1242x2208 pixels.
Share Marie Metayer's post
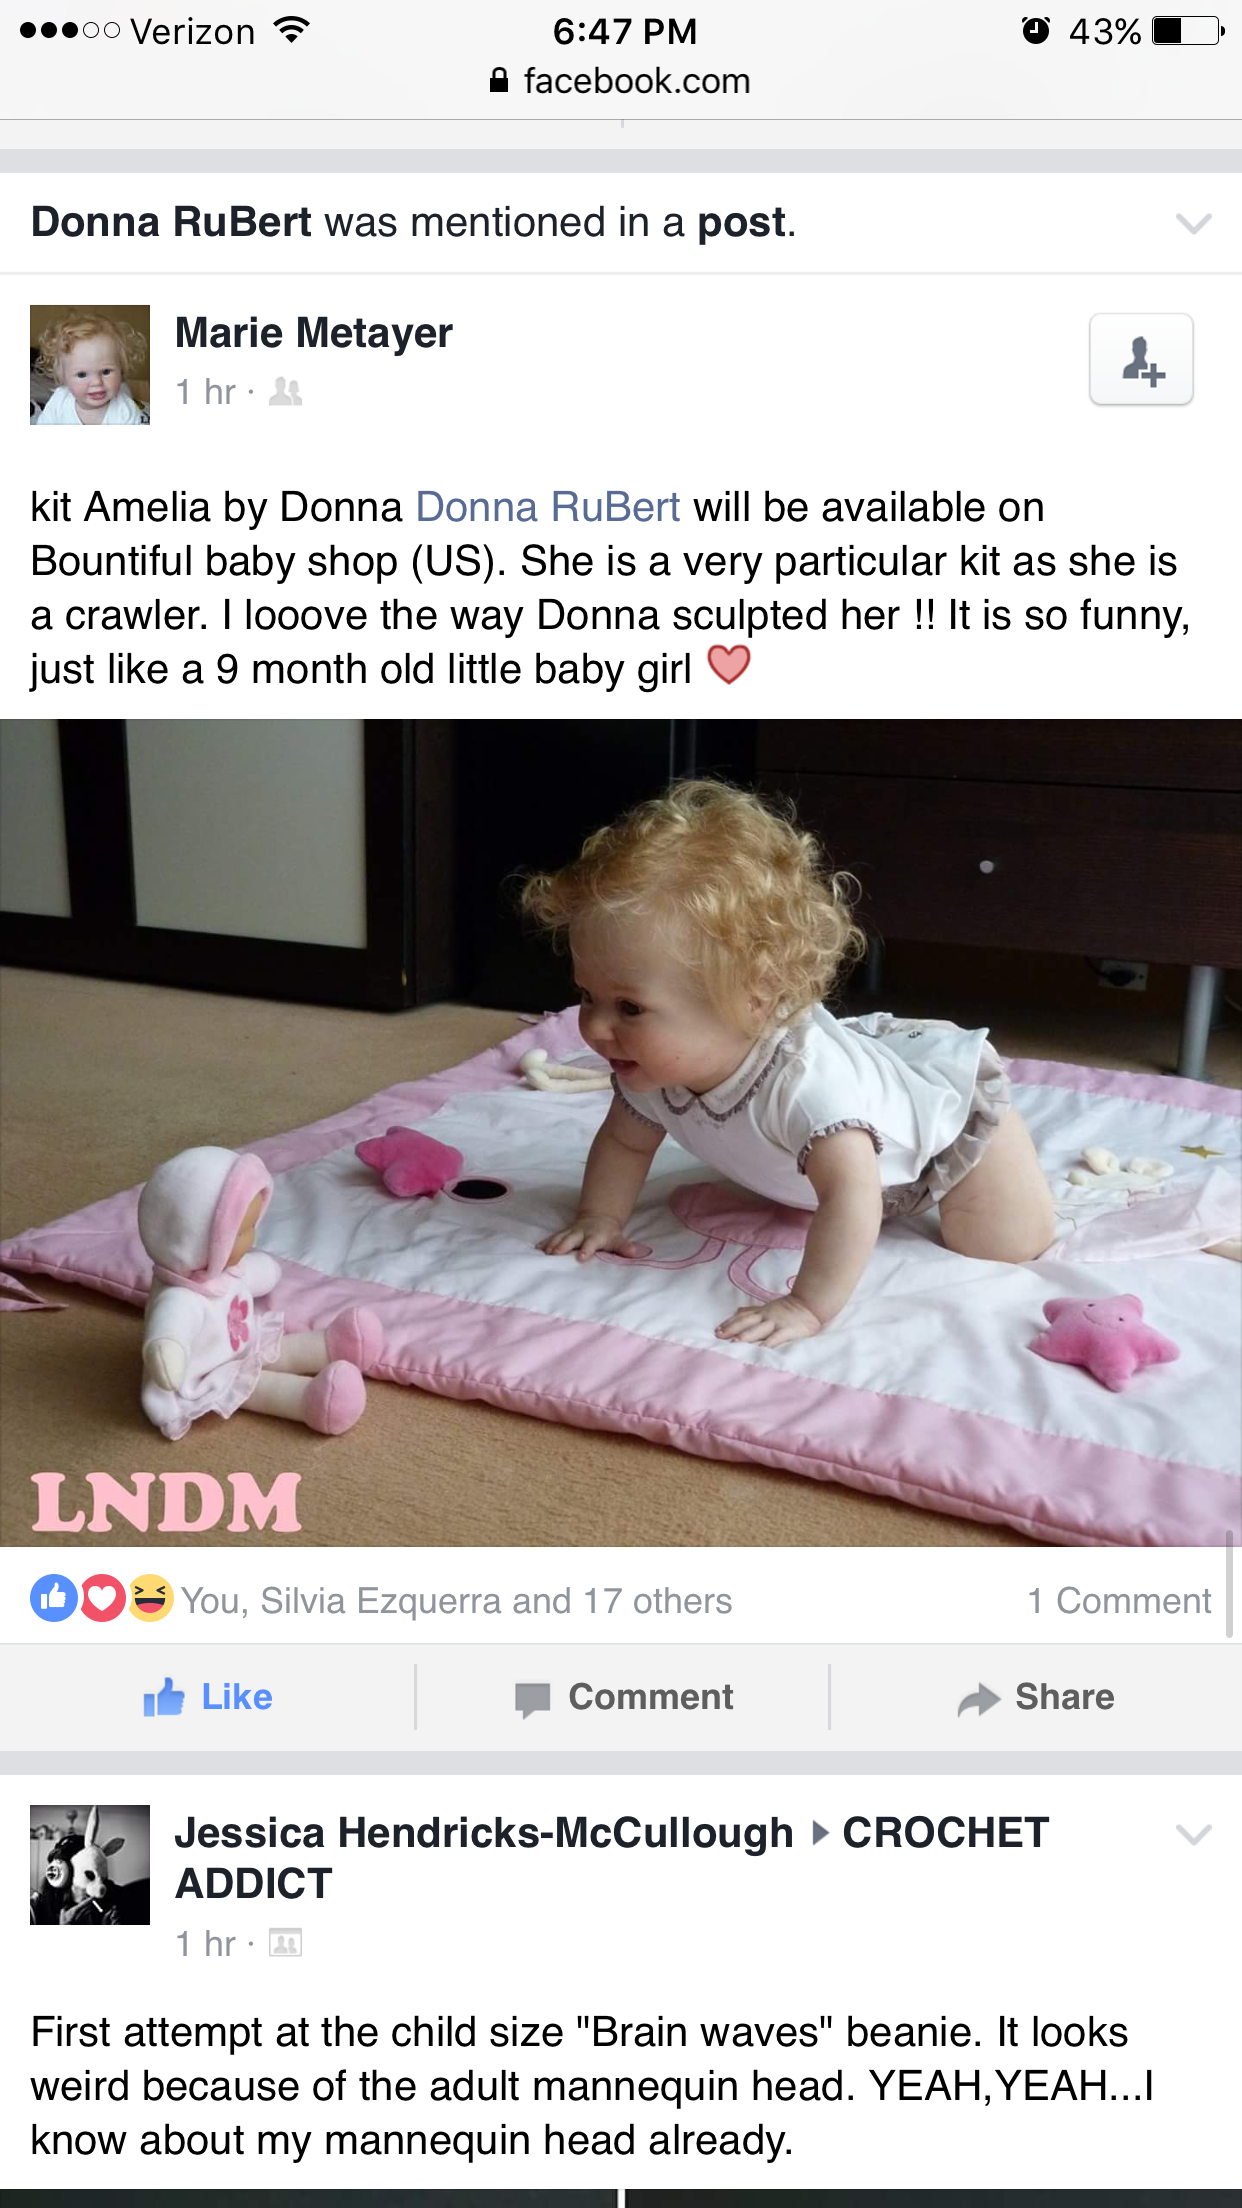[1035, 1697]
